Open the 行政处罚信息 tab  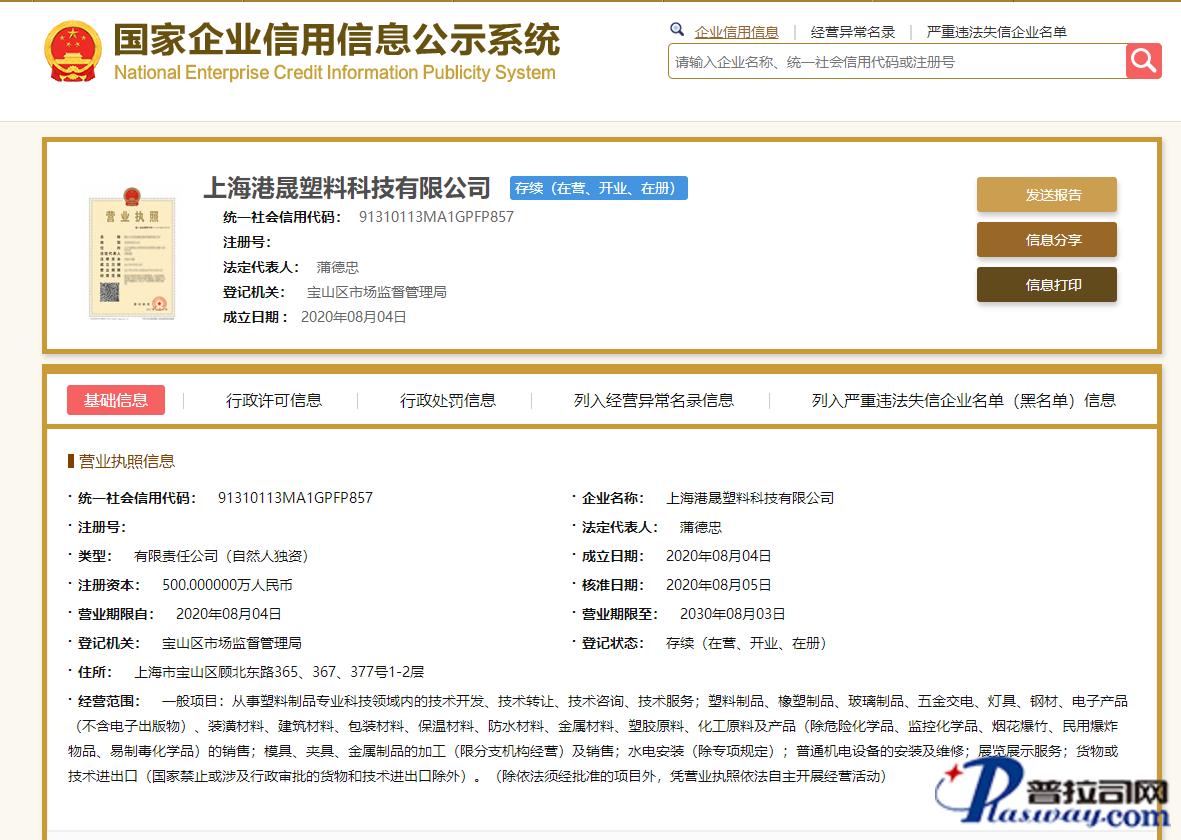448,400
